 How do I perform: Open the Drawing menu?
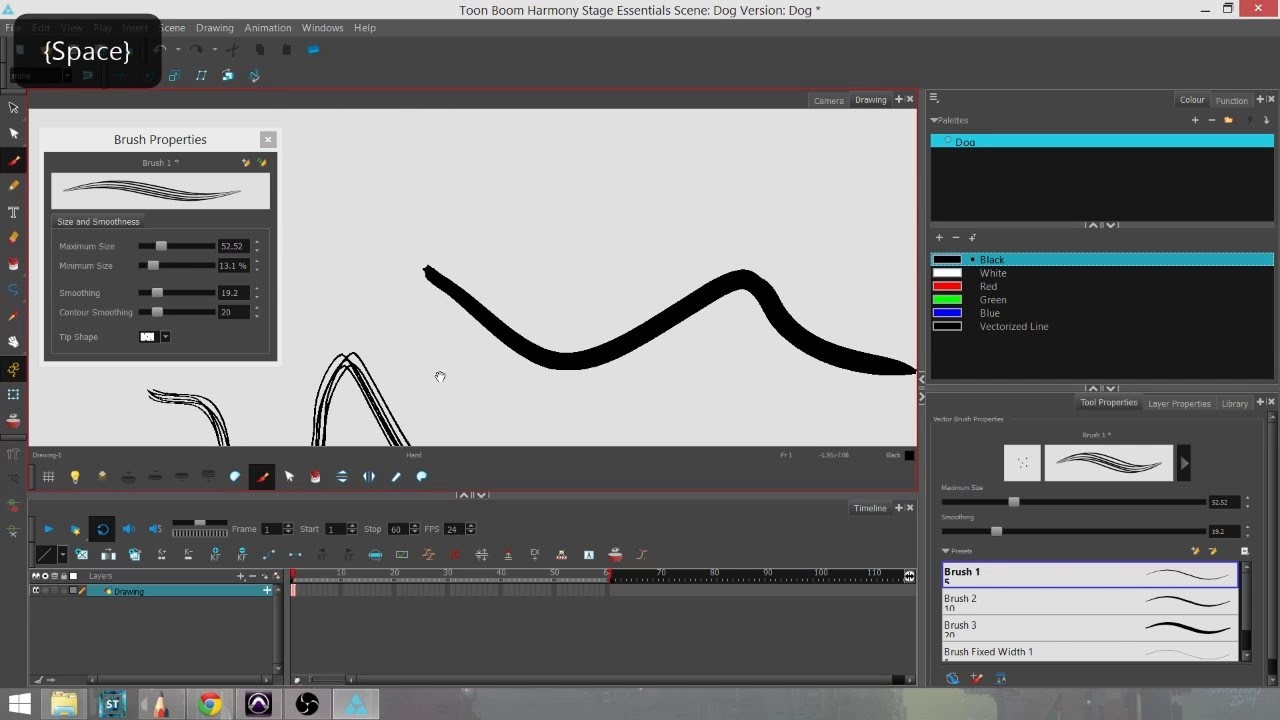pos(214,28)
